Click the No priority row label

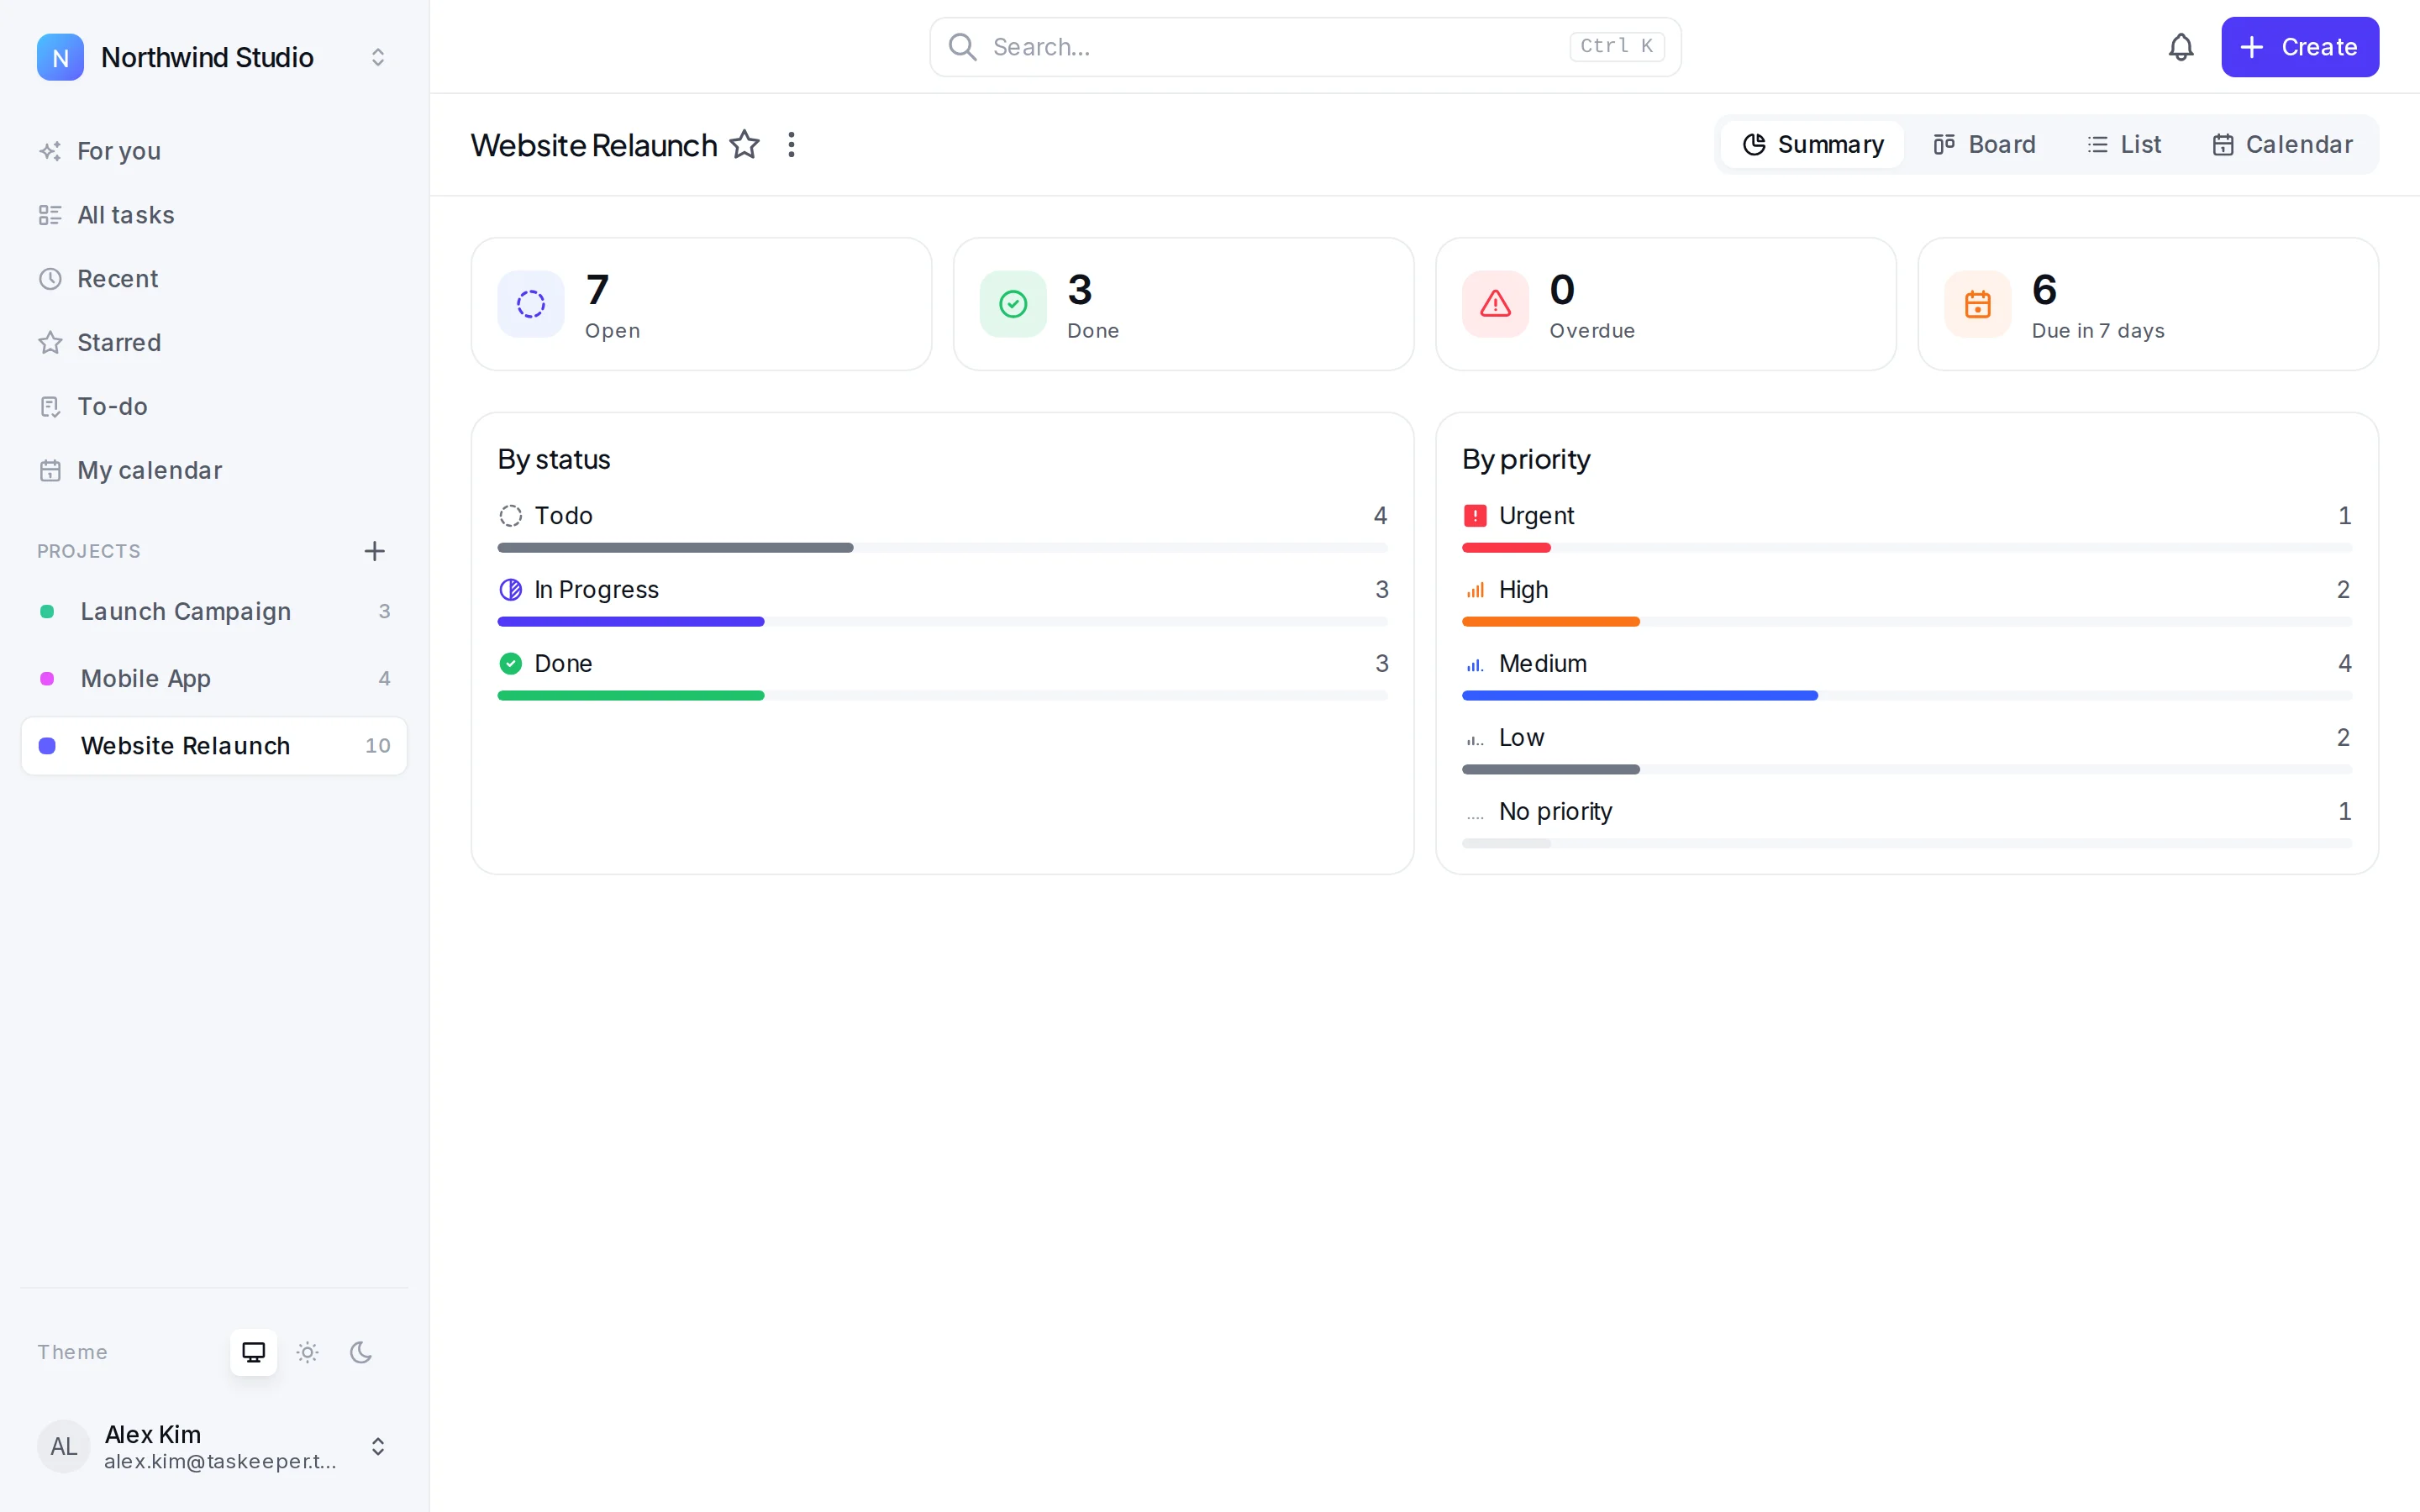[x=1555, y=812]
